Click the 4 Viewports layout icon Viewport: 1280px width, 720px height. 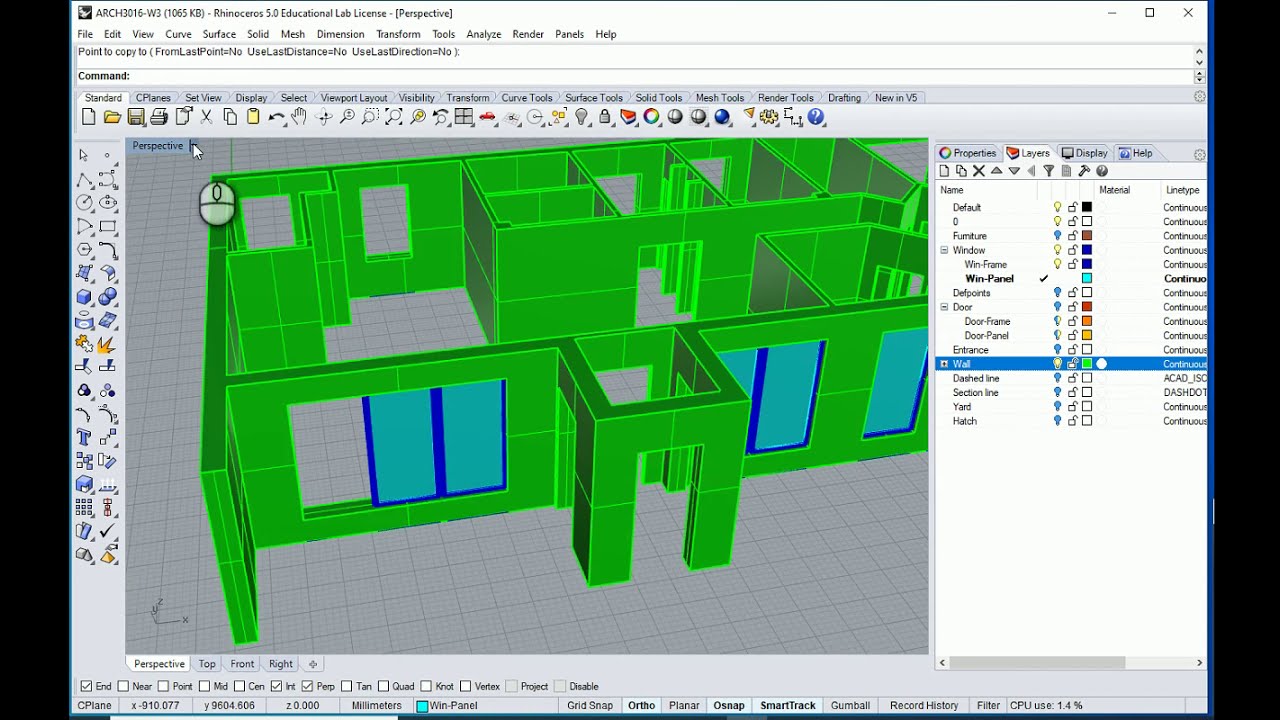pos(464,117)
